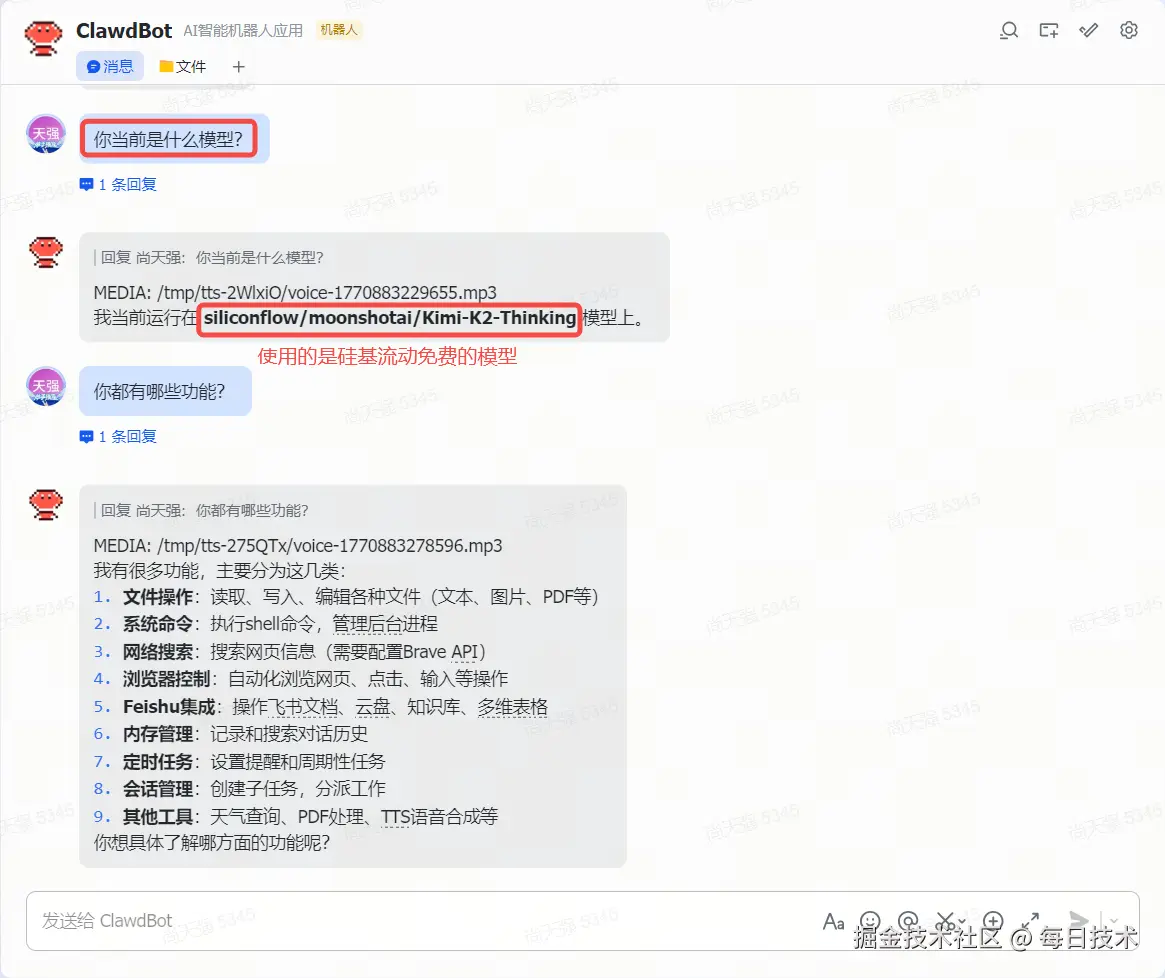Image resolution: width=1165 pixels, height=978 pixels.
Task: Click the 机器人 tag
Action: click(x=339, y=30)
